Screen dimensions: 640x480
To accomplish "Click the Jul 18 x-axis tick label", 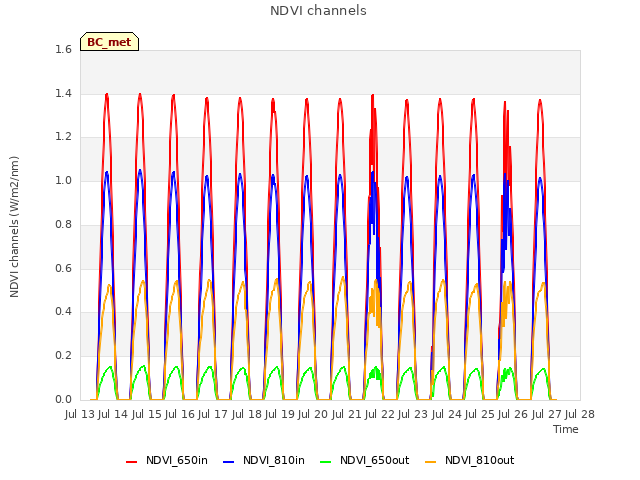I will point(247,414).
